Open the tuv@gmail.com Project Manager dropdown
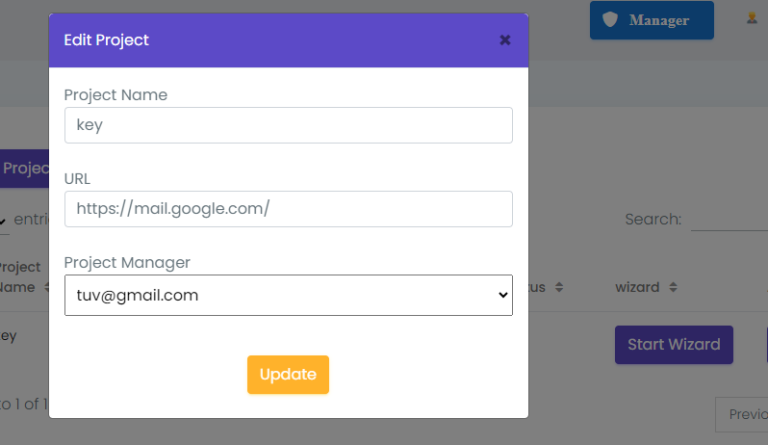This screenshot has width=768, height=445. [x=288, y=295]
